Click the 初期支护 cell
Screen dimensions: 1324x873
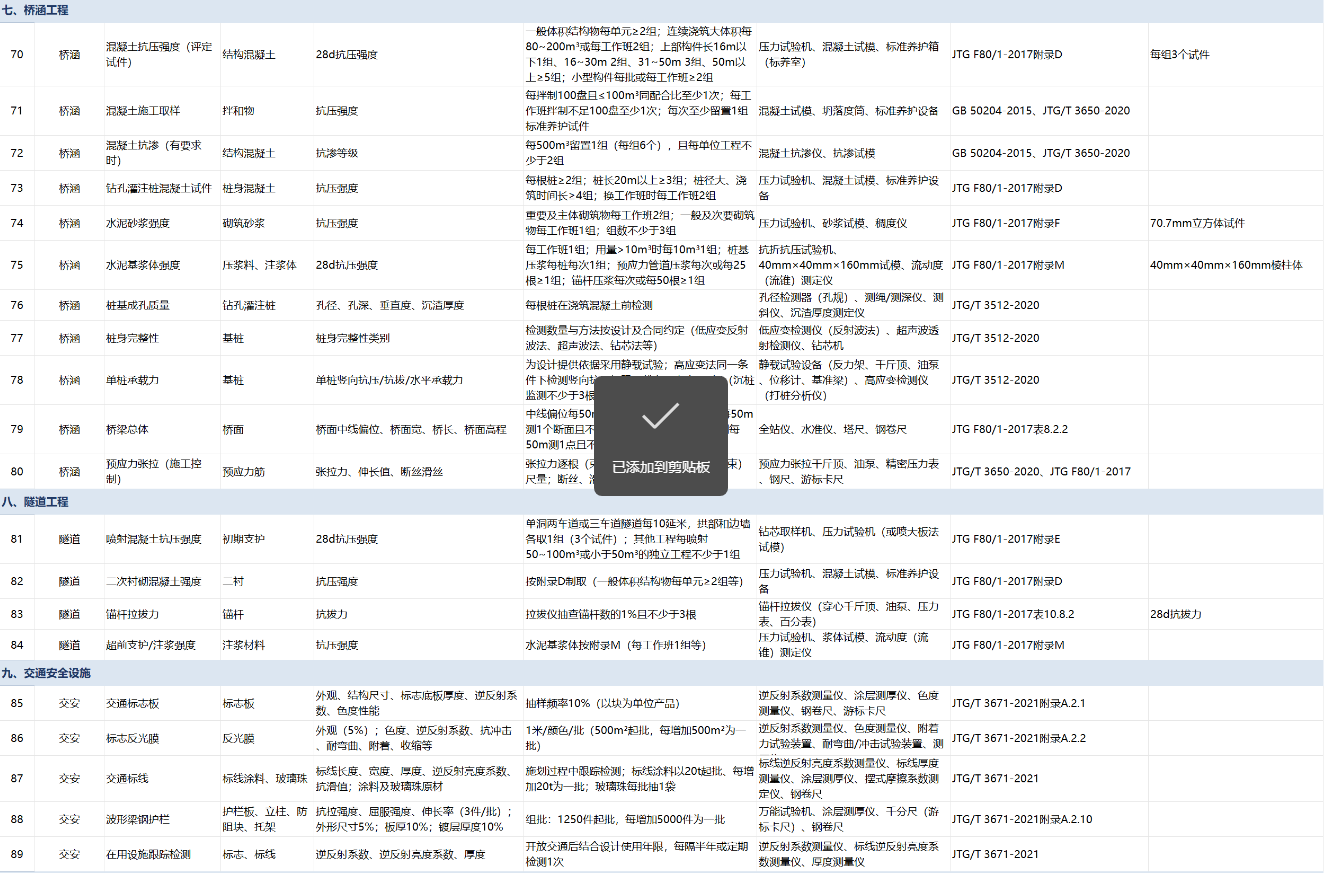pyautogui.click(x=243, y=539)
